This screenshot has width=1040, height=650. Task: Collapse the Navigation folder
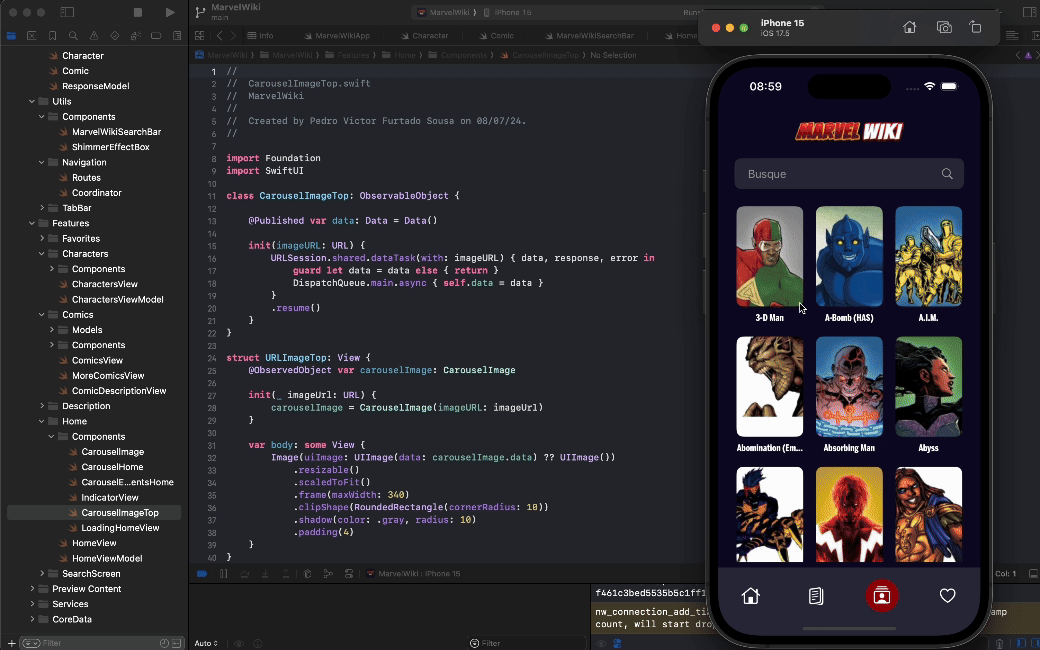(x=42, y=162)
